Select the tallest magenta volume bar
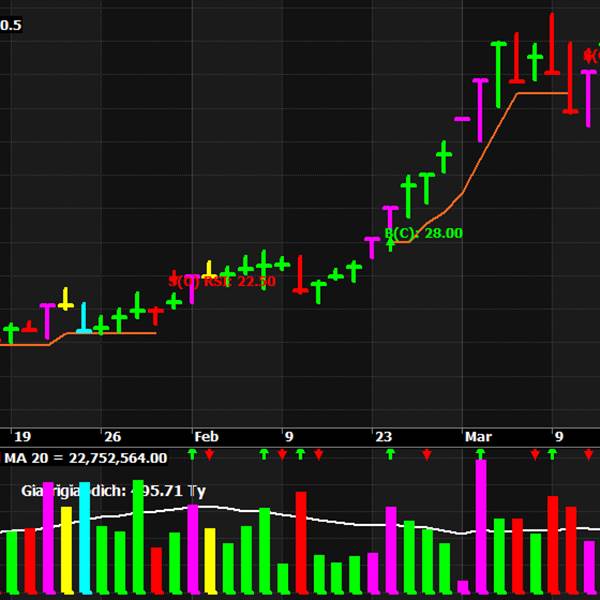 click(481, 527)
